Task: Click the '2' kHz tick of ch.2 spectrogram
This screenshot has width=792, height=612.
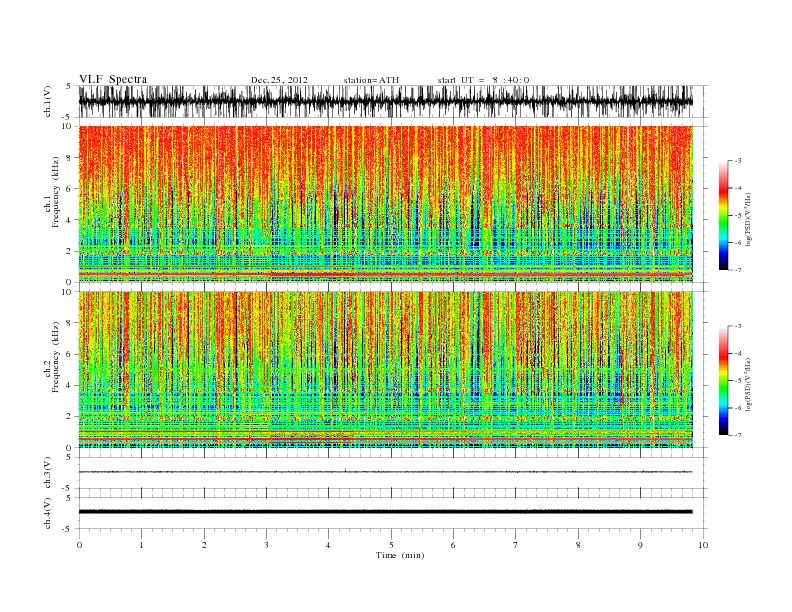Action: tap(69, 417)
